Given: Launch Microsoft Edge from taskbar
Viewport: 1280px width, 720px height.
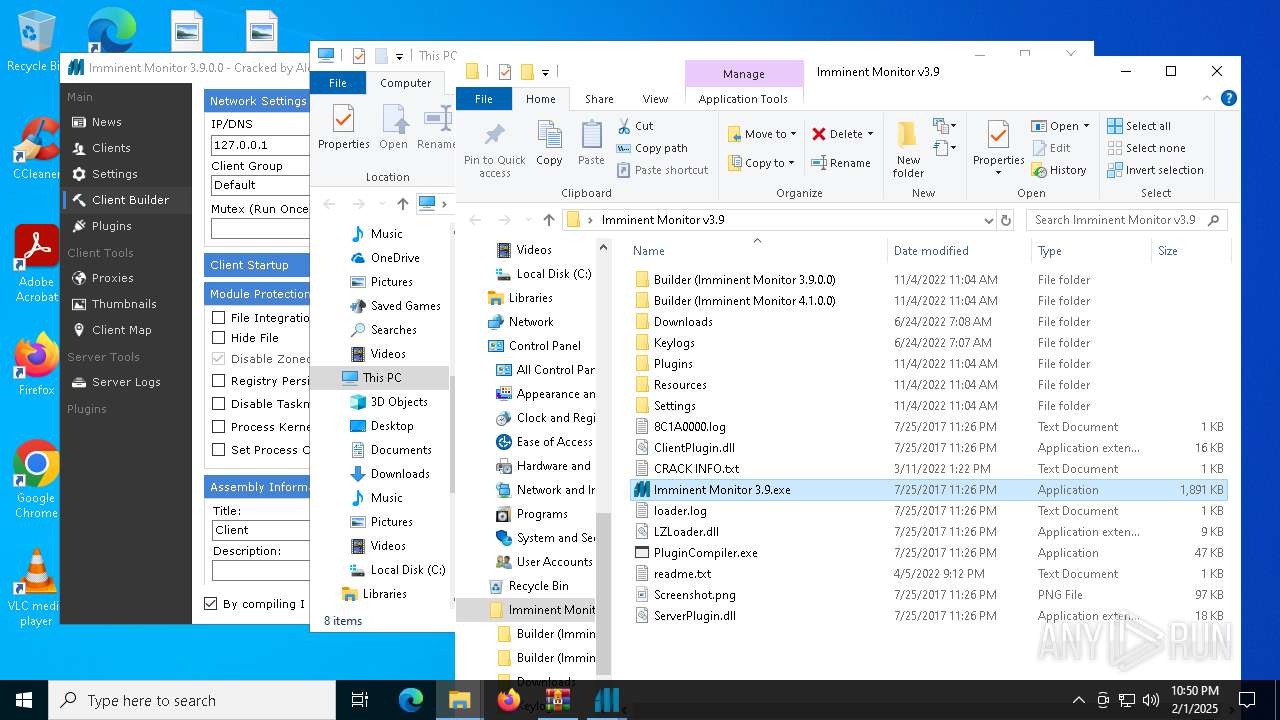Looking at the screenshot, I should pos(411,700).
